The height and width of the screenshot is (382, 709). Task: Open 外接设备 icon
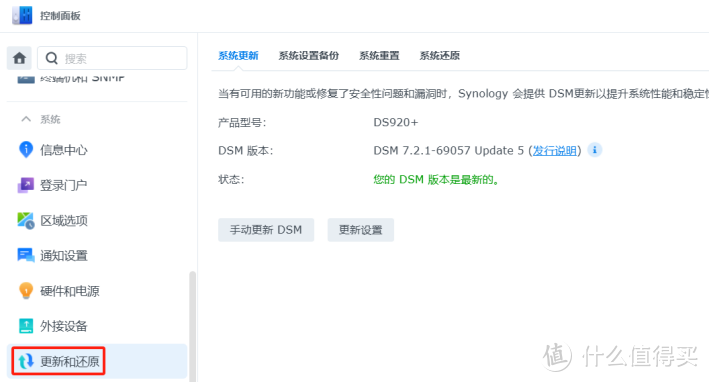[x=26, y=326]
